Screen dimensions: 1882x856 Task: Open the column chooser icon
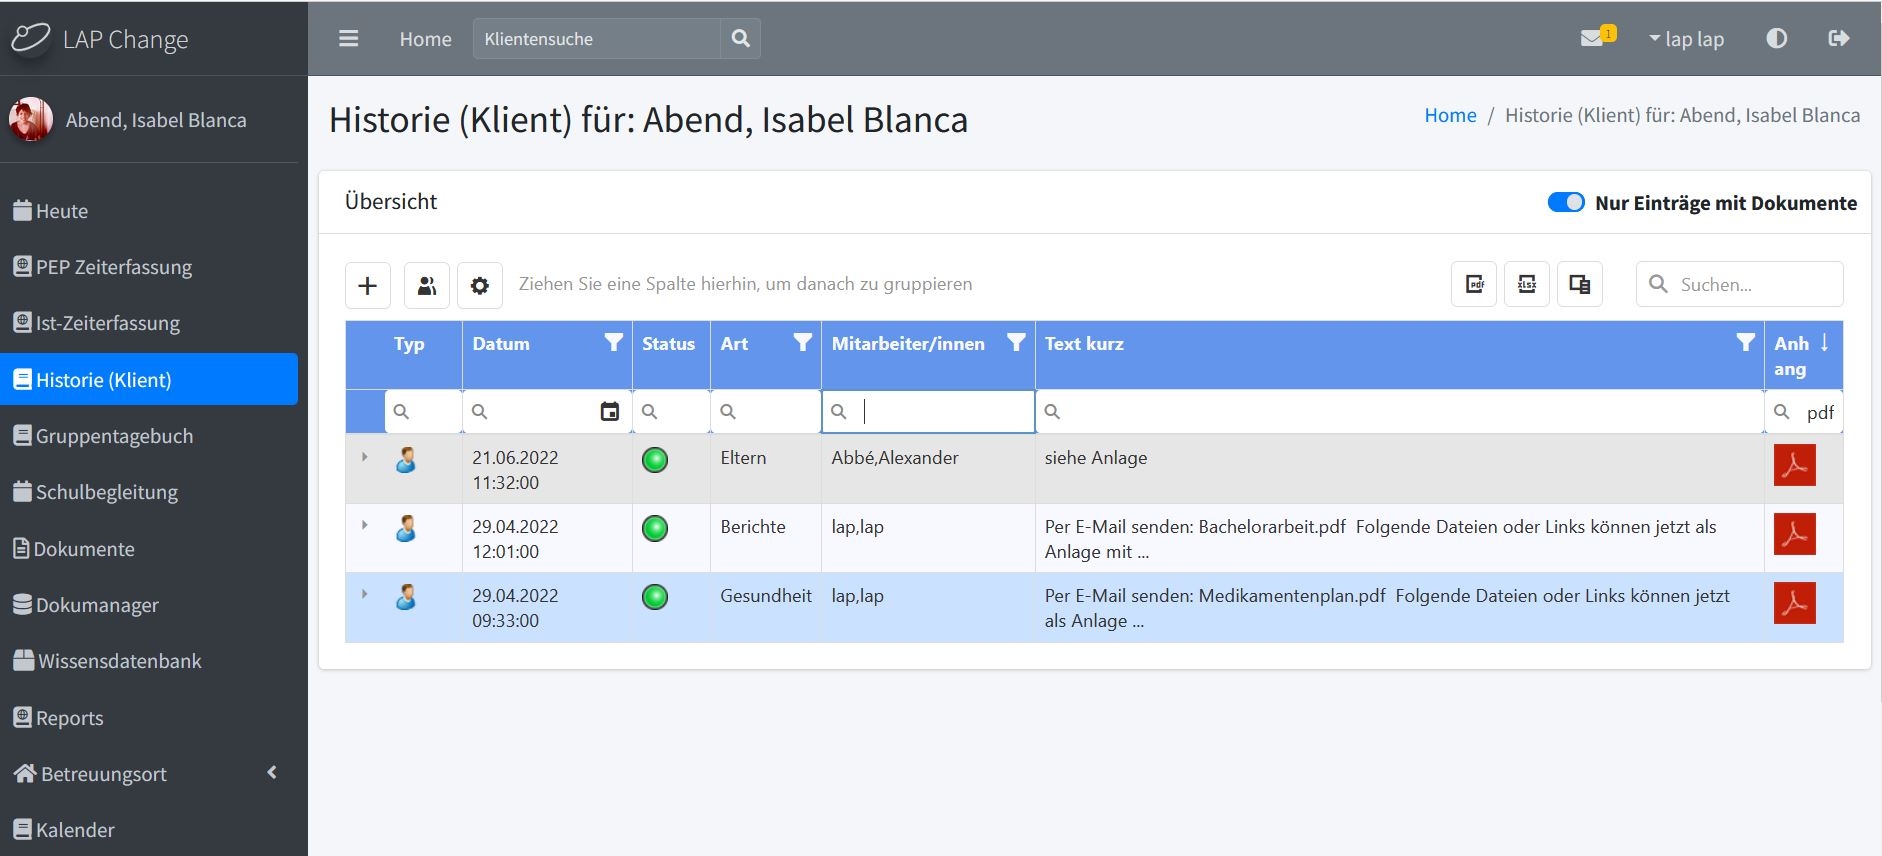tap(1580, 284)
